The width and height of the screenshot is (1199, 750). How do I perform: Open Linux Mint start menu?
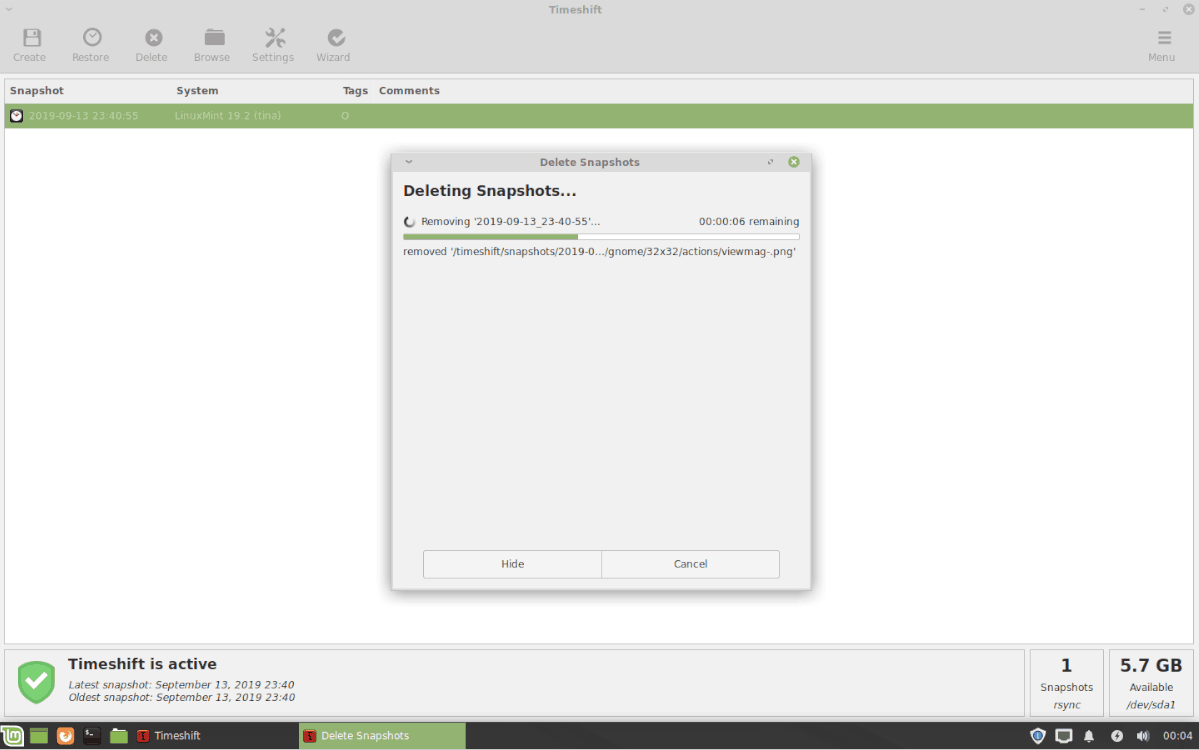(12, 736)
